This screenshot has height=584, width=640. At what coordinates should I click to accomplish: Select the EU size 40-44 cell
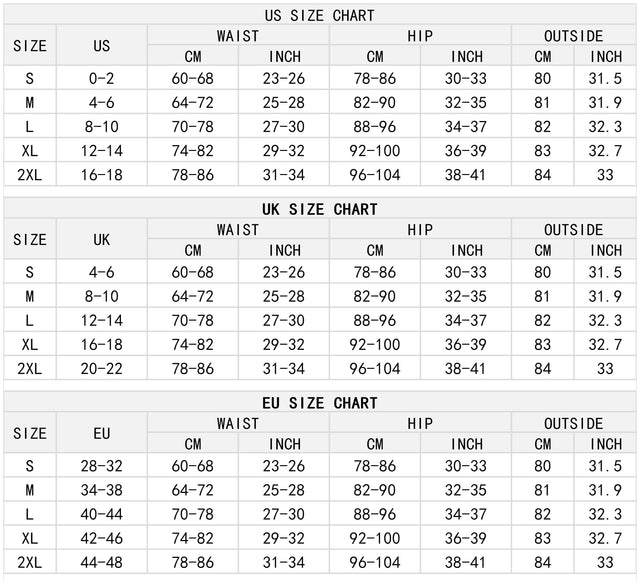(102, 514)
